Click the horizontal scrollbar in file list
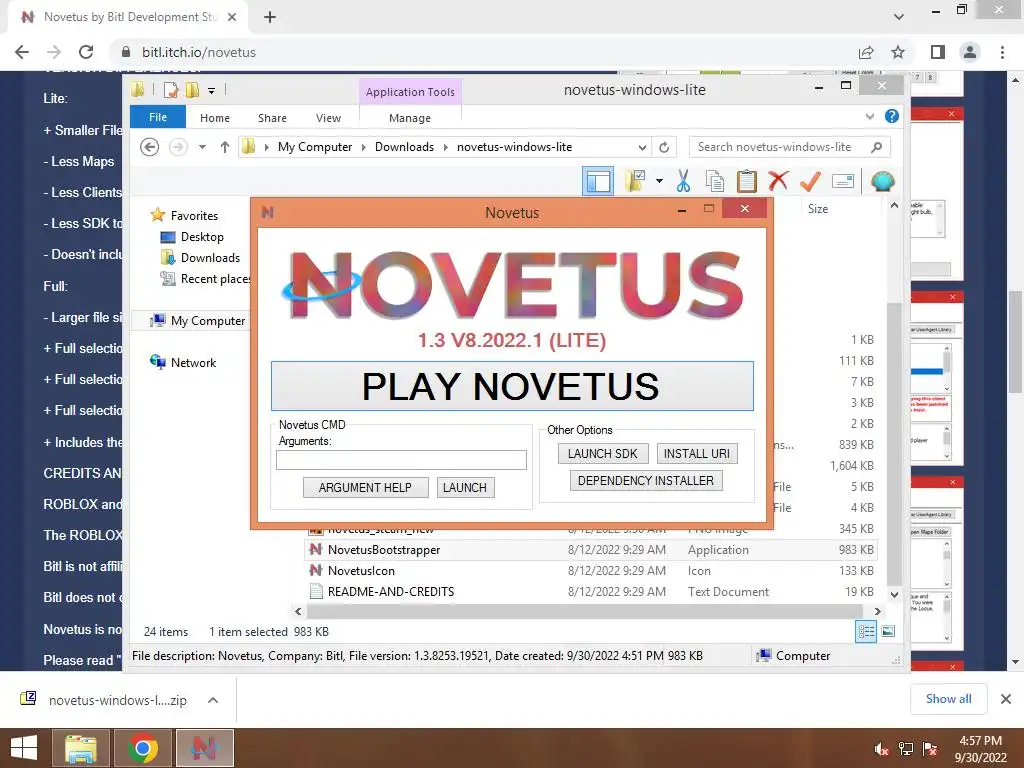1024x768 pixels. 584,611
